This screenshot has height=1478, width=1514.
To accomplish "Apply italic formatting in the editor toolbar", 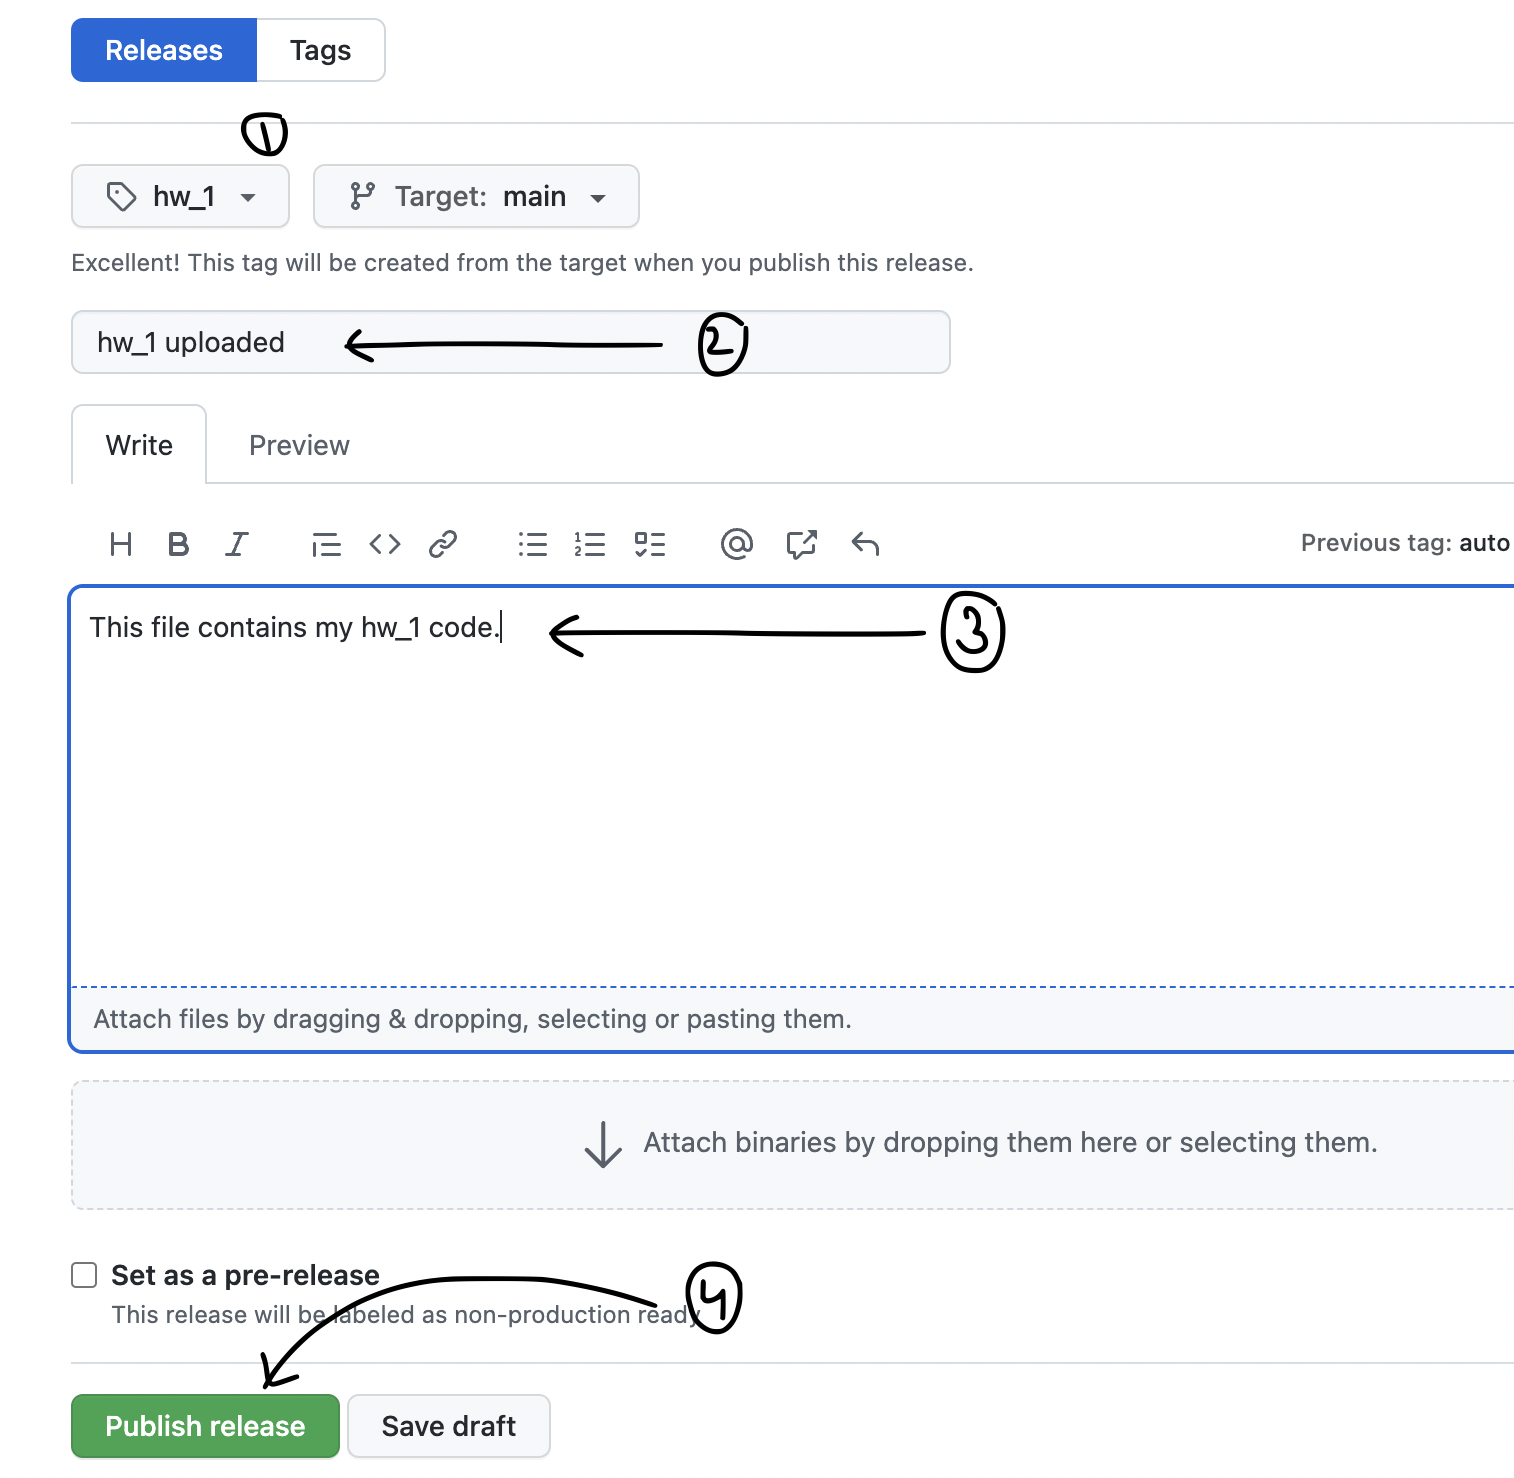I will (237, 544).
